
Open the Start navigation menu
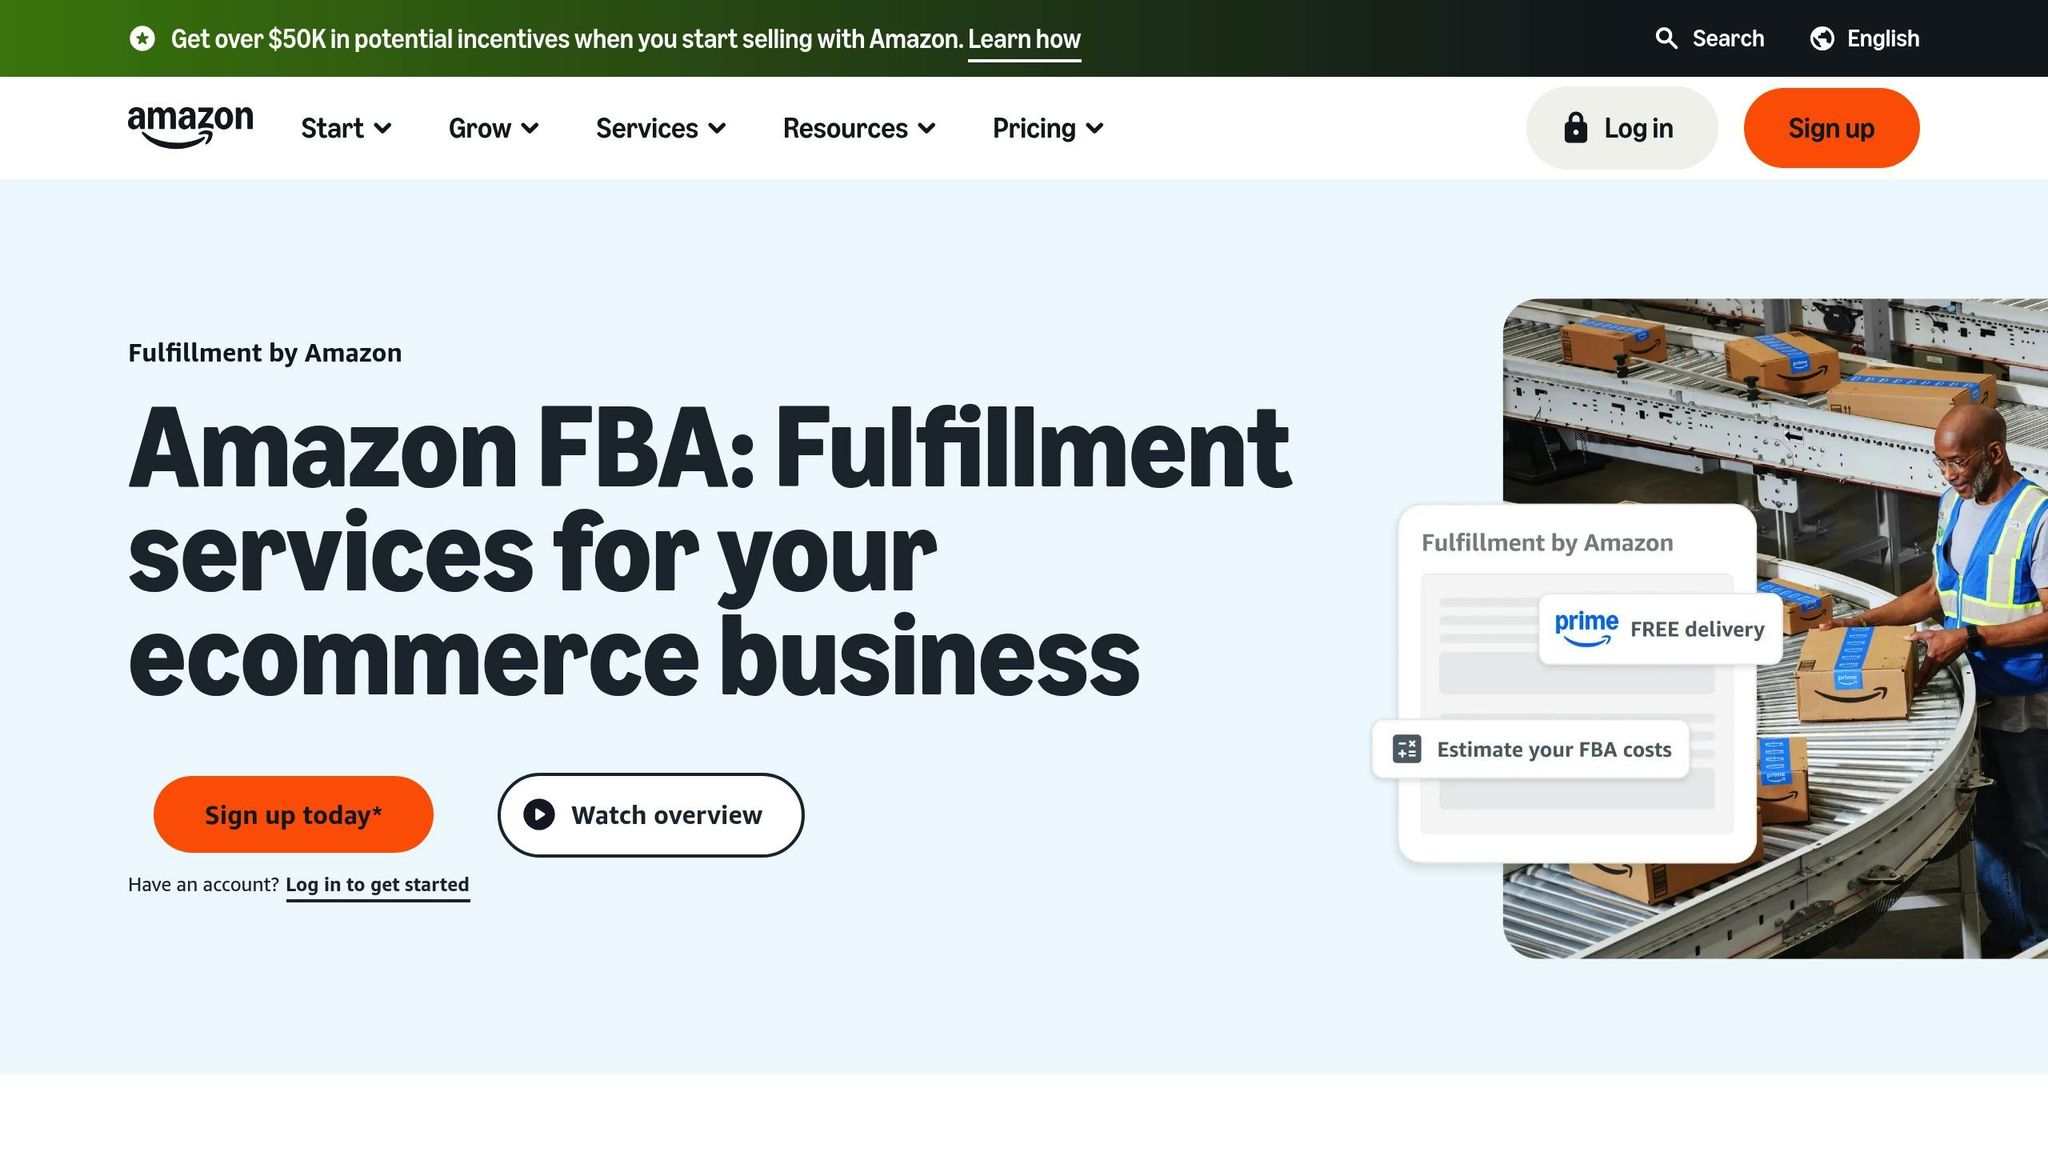pos(346,128)
